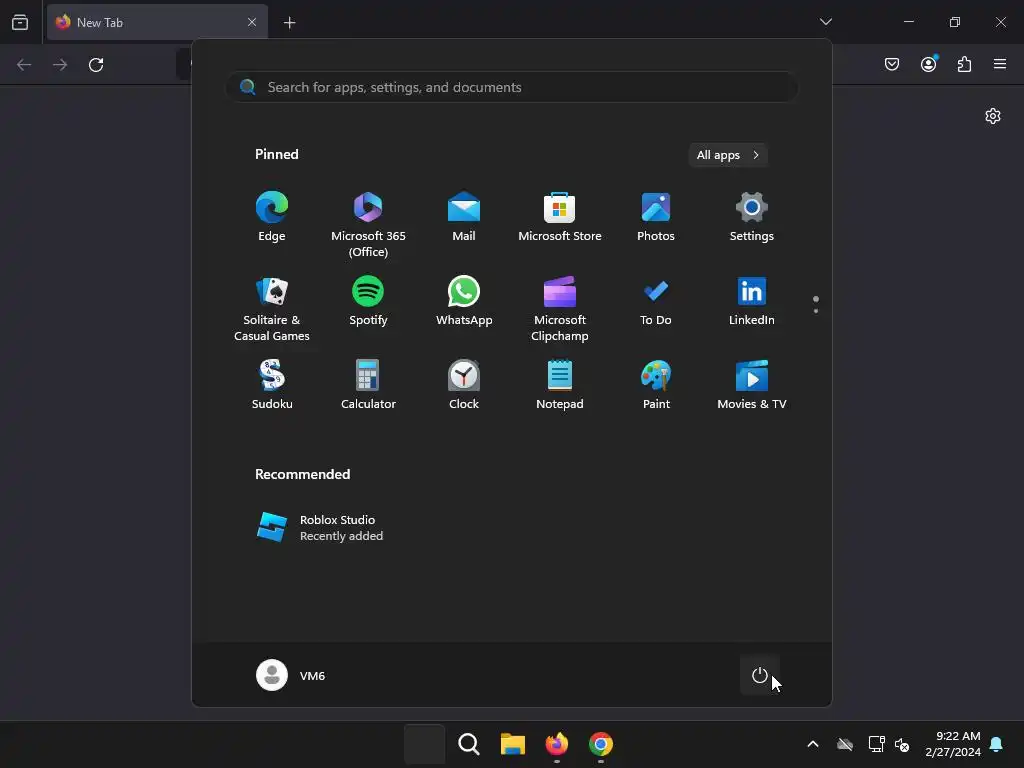Launch Microsoft 365 (Office)
The width and height of the screenshot is (1024, 768).
coord(368,225)
